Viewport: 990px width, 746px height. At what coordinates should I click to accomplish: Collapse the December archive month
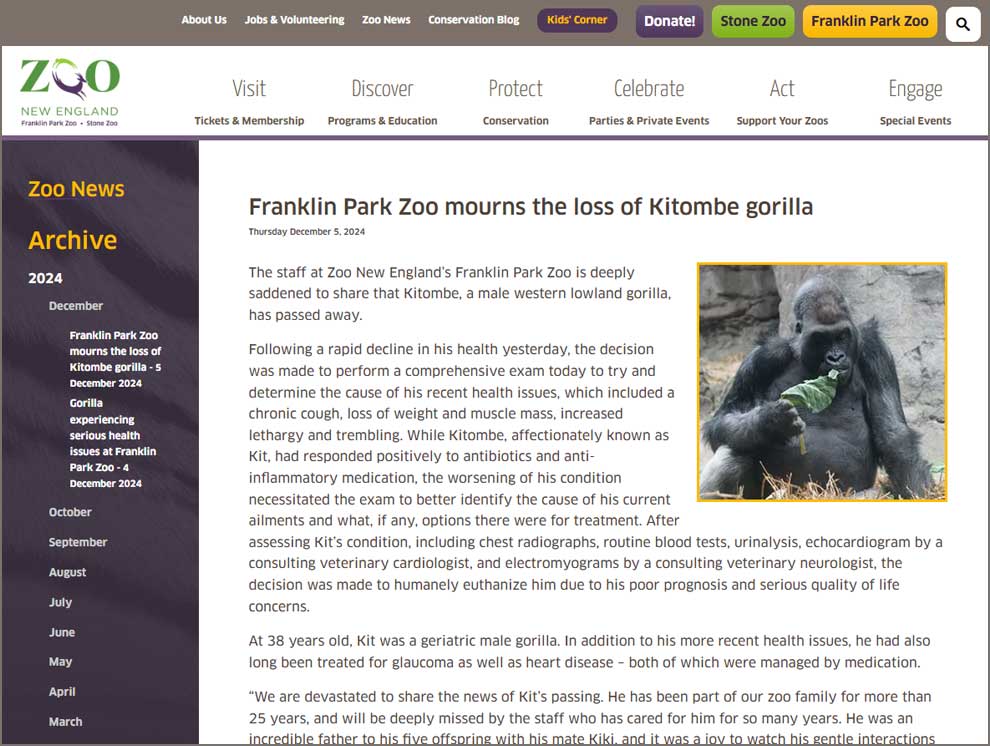(76, 306)
